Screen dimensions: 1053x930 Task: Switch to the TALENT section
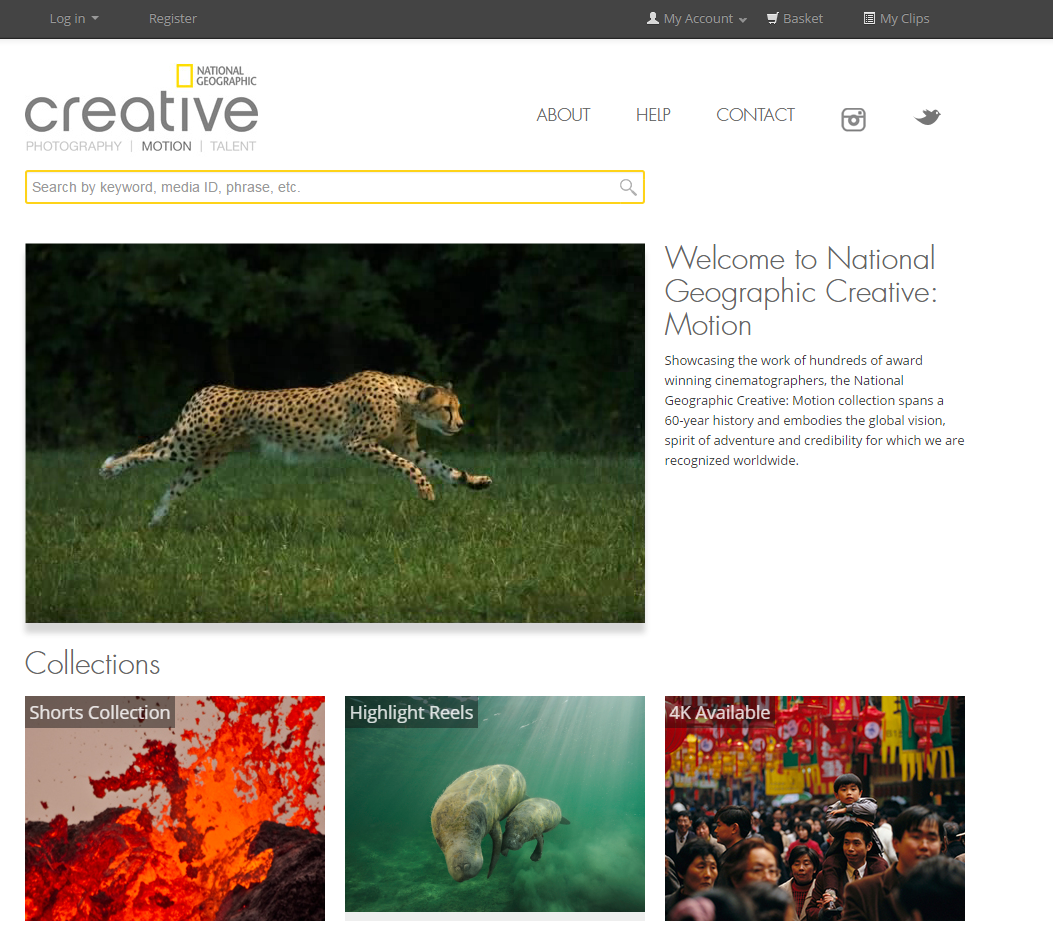[x=232, y=146]
